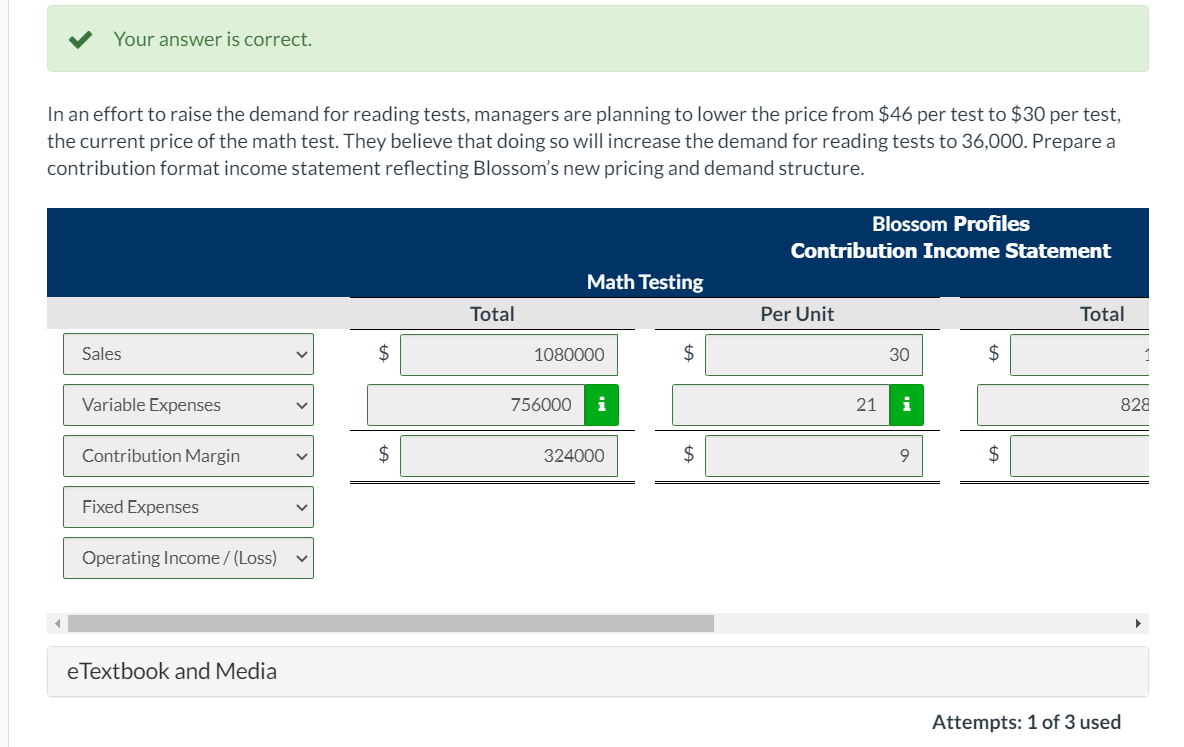Click the left scroll arrow of the table
The height and width of the screenshot is (747, 1184).
pos(57,623)
